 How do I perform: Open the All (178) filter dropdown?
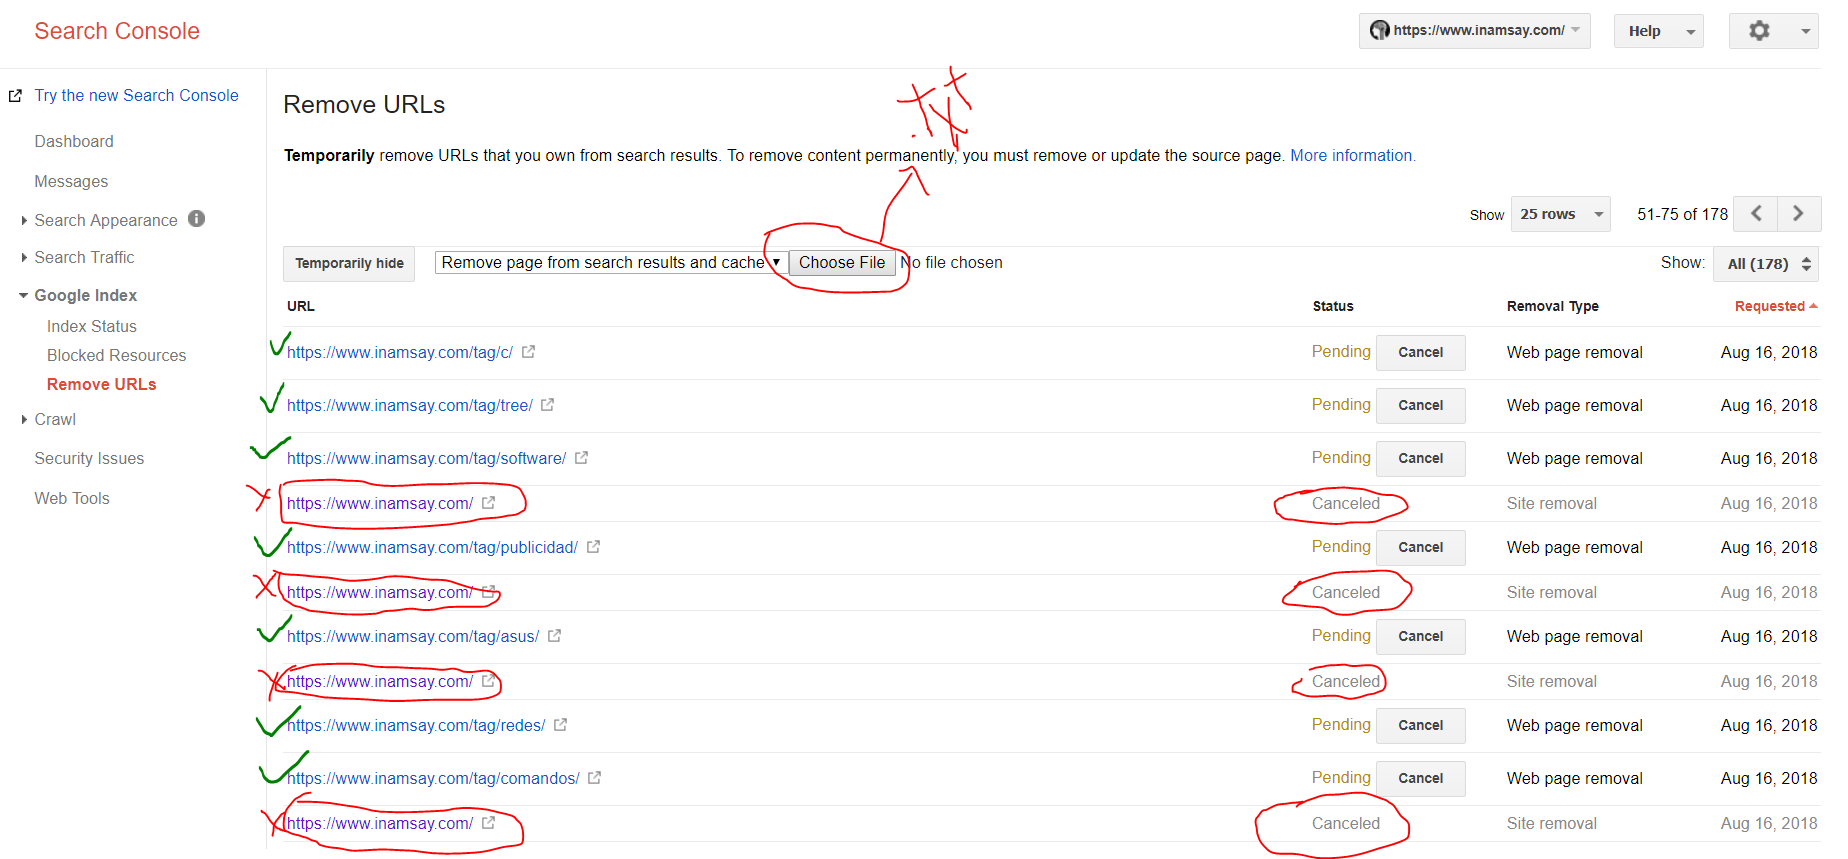pyautogui.click(x=1766, y=264)
